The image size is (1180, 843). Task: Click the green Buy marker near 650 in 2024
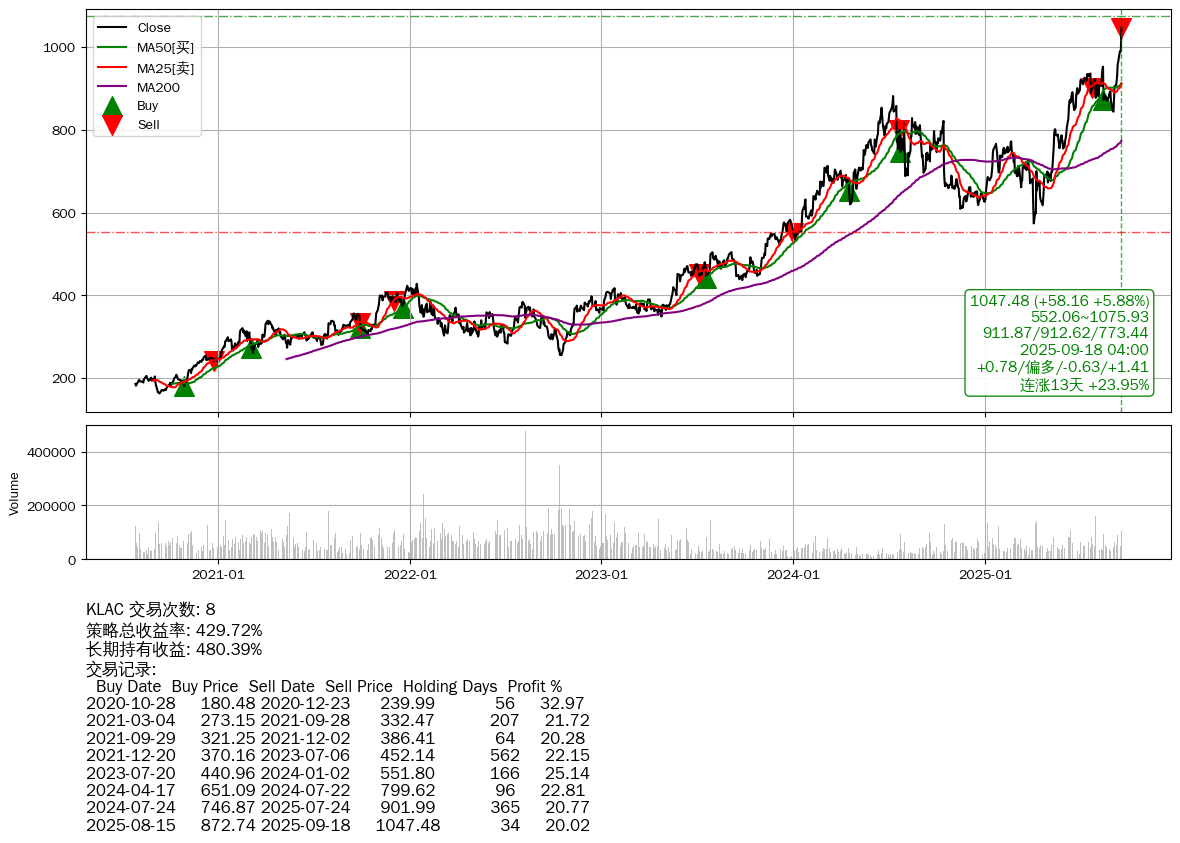849,191
